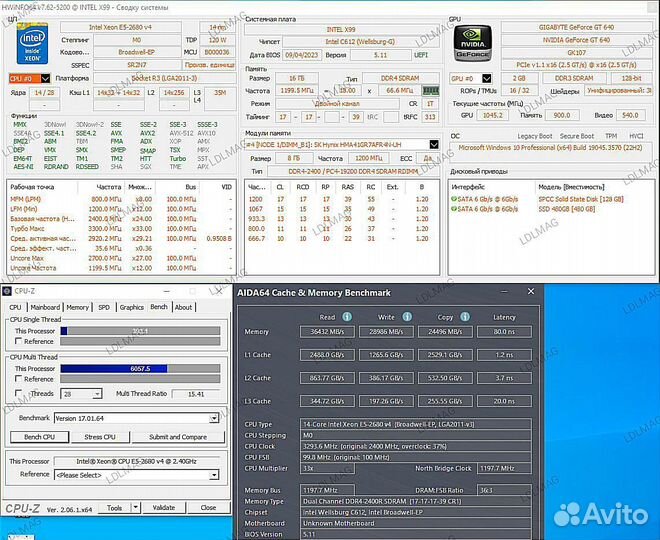Click the Турбо Макс row in operating points
Image resolution: width=660 pixels, height=540 pixels.
(121, 229)
